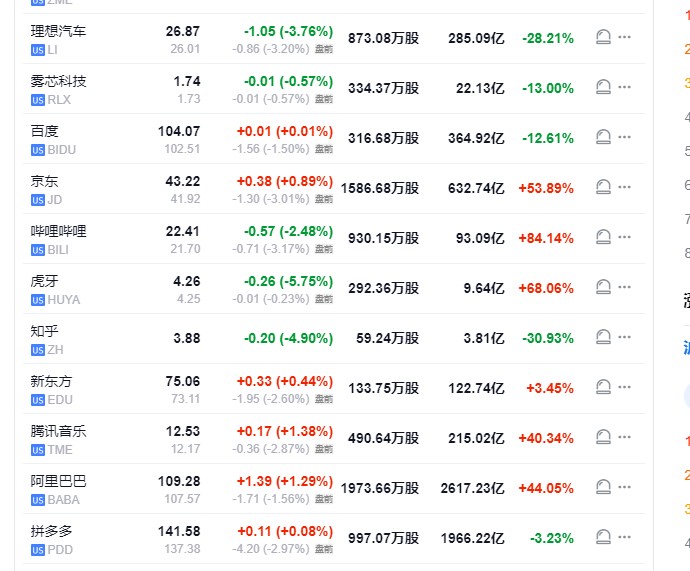Screen dimensions: 690x571
Task: Select 腾讯音乐 +40.34% year-to-date value
Action: pyautogui.click(x=545, y=438)
